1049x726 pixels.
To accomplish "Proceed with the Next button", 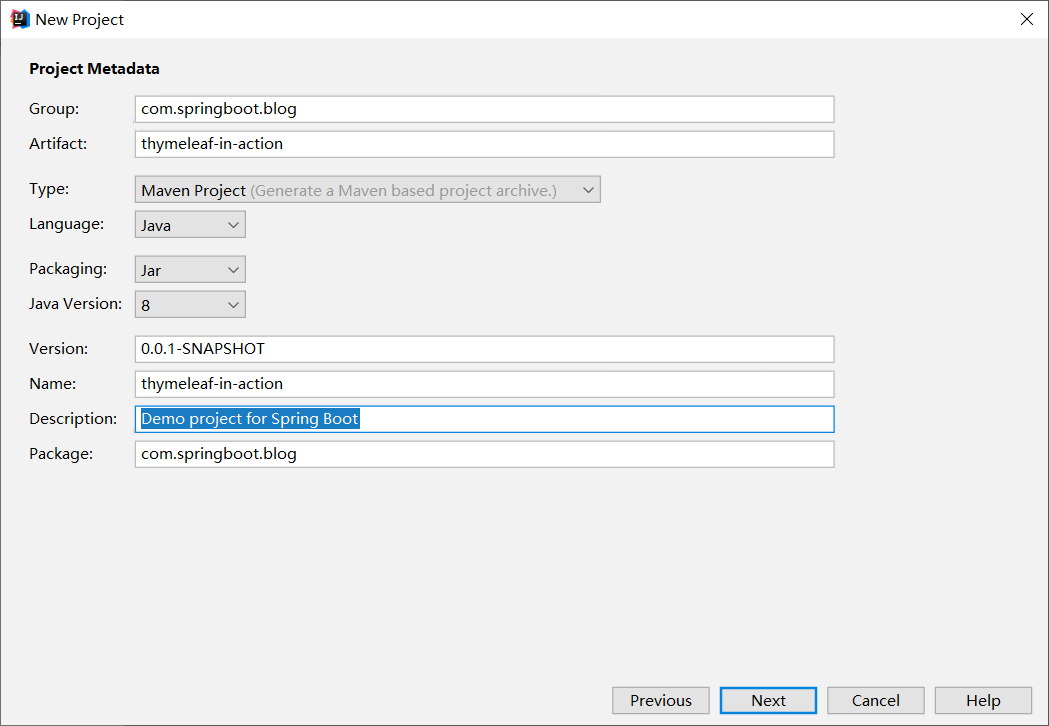I will [x=768, y=700].
